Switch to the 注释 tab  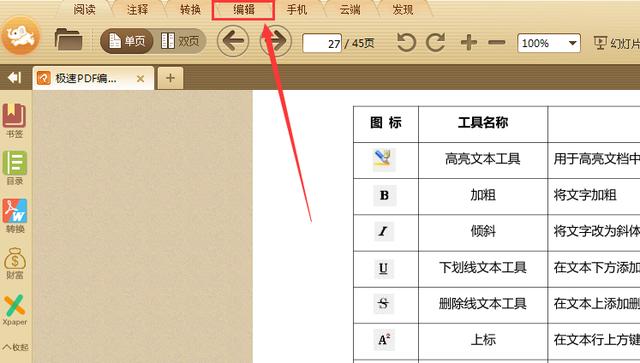pos(137,9)
